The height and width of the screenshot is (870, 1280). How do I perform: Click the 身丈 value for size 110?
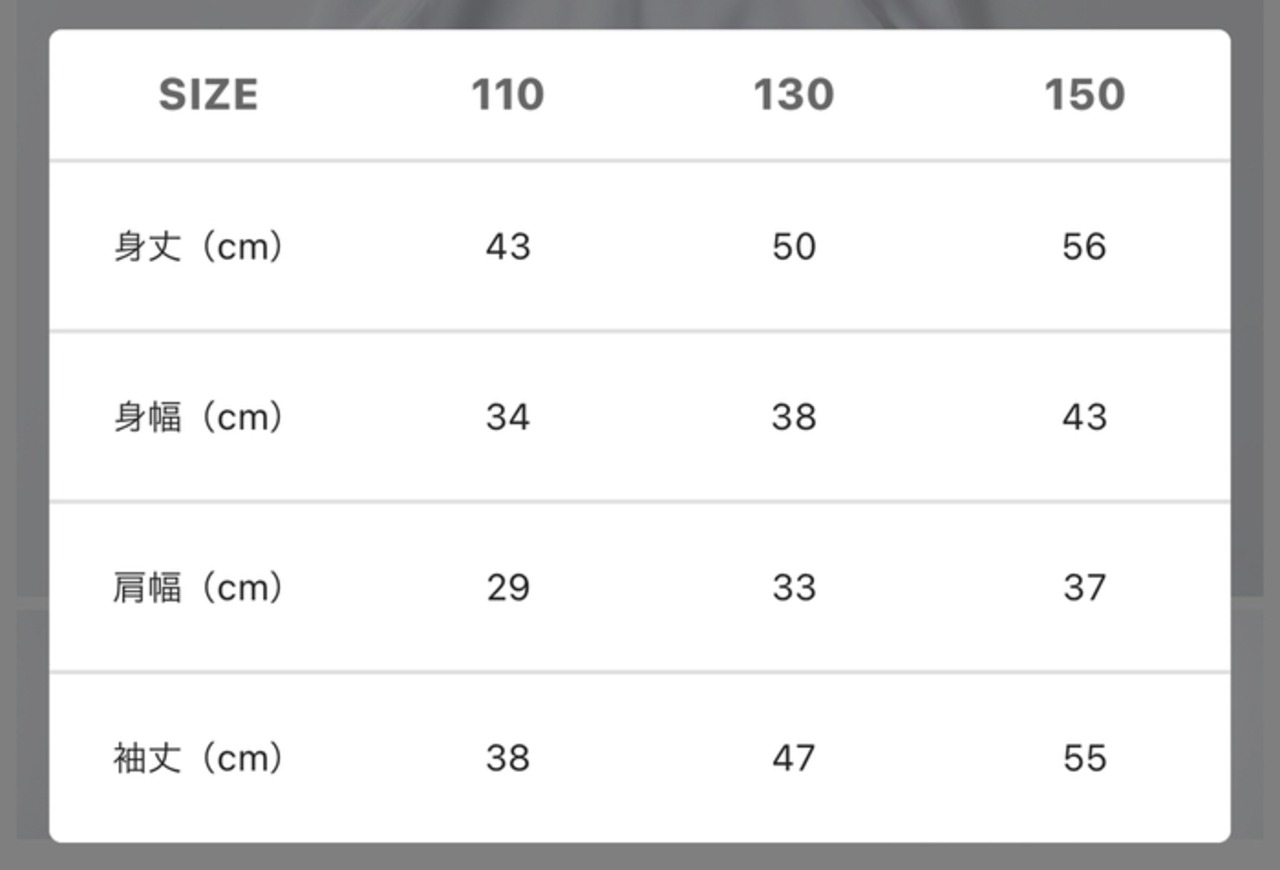(508, 246)
